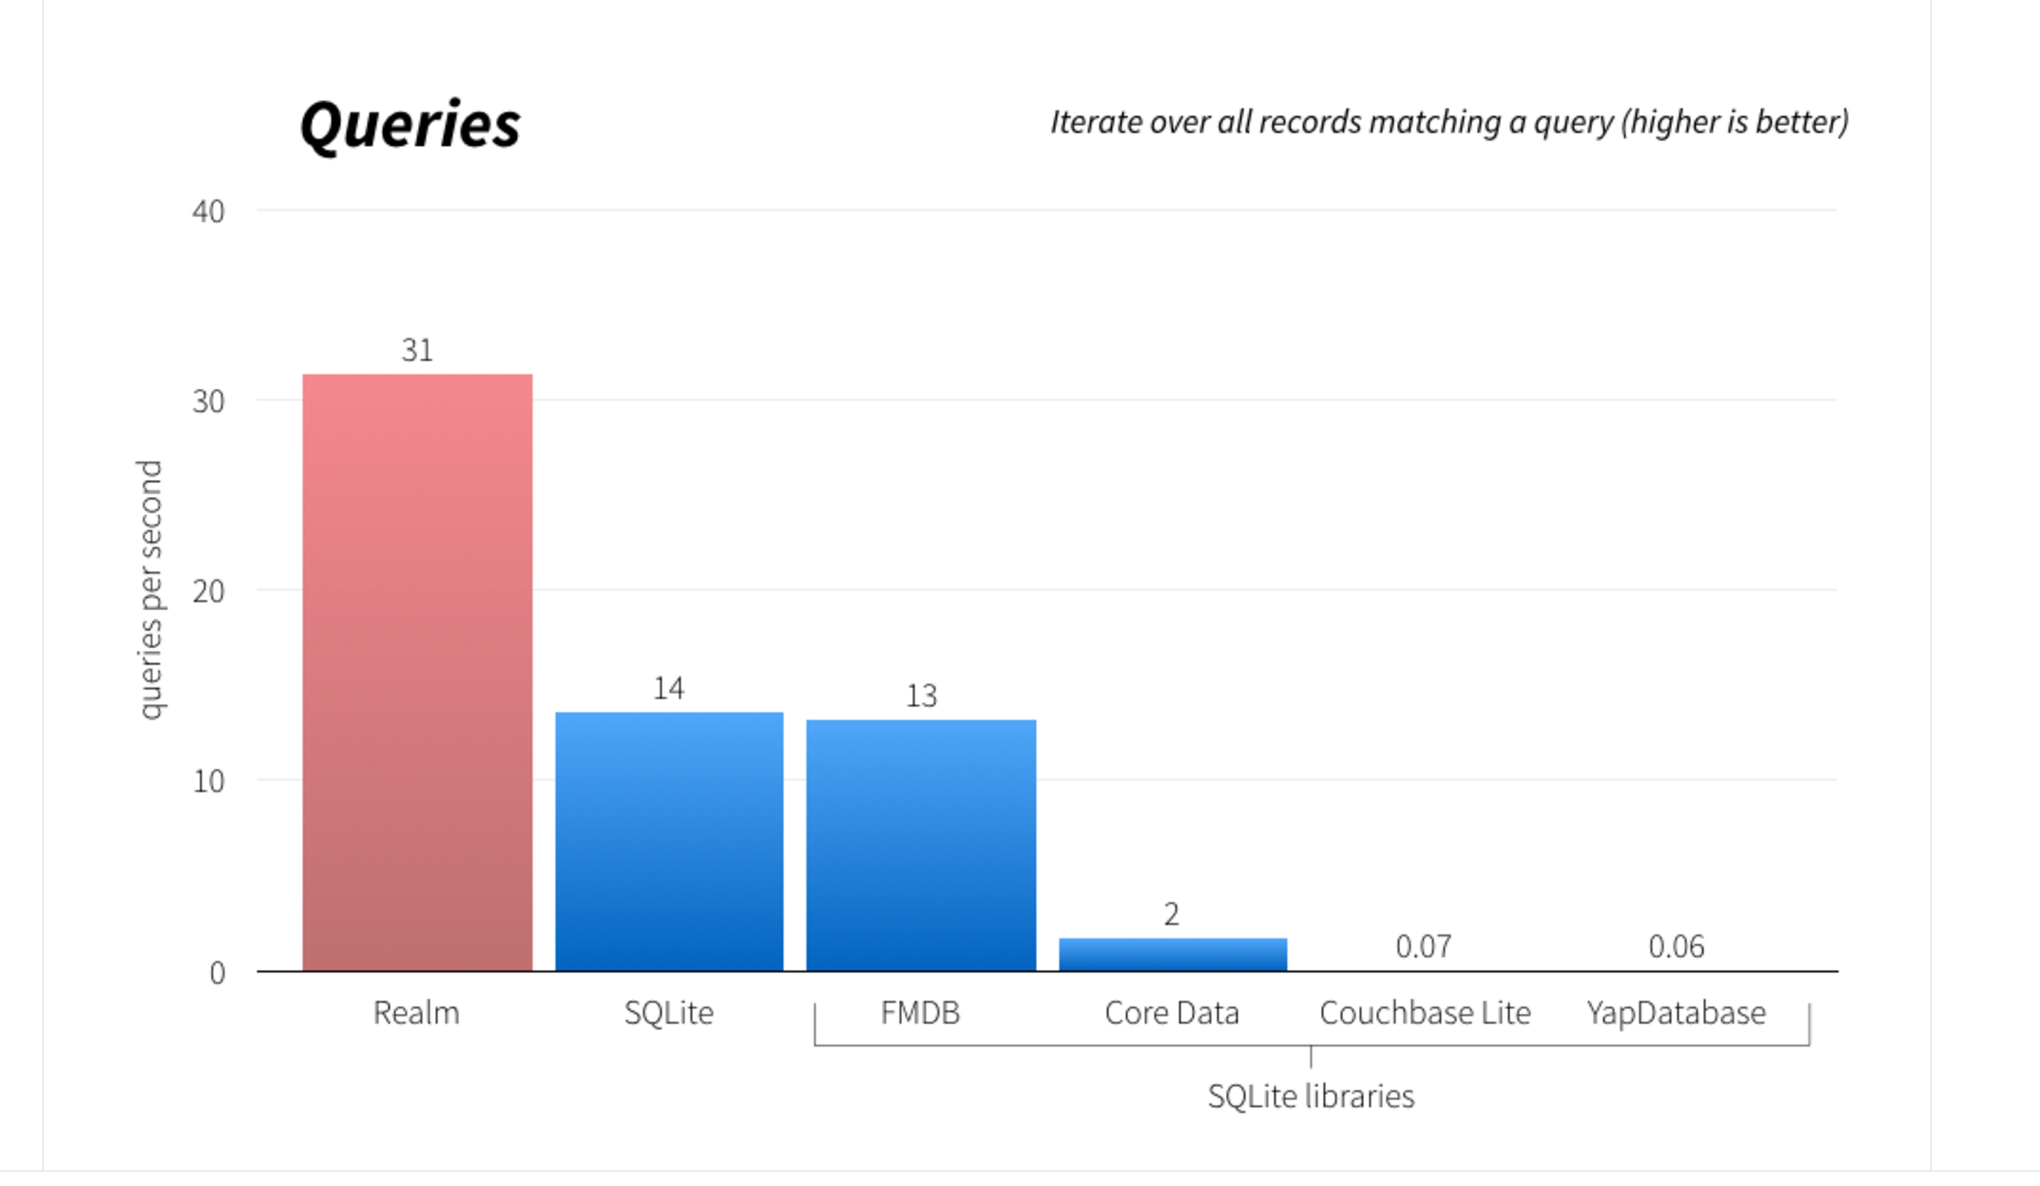Screen dimensions: 2040x1186
Task: Click the queries per second axis title
Action: click(150, 590)
